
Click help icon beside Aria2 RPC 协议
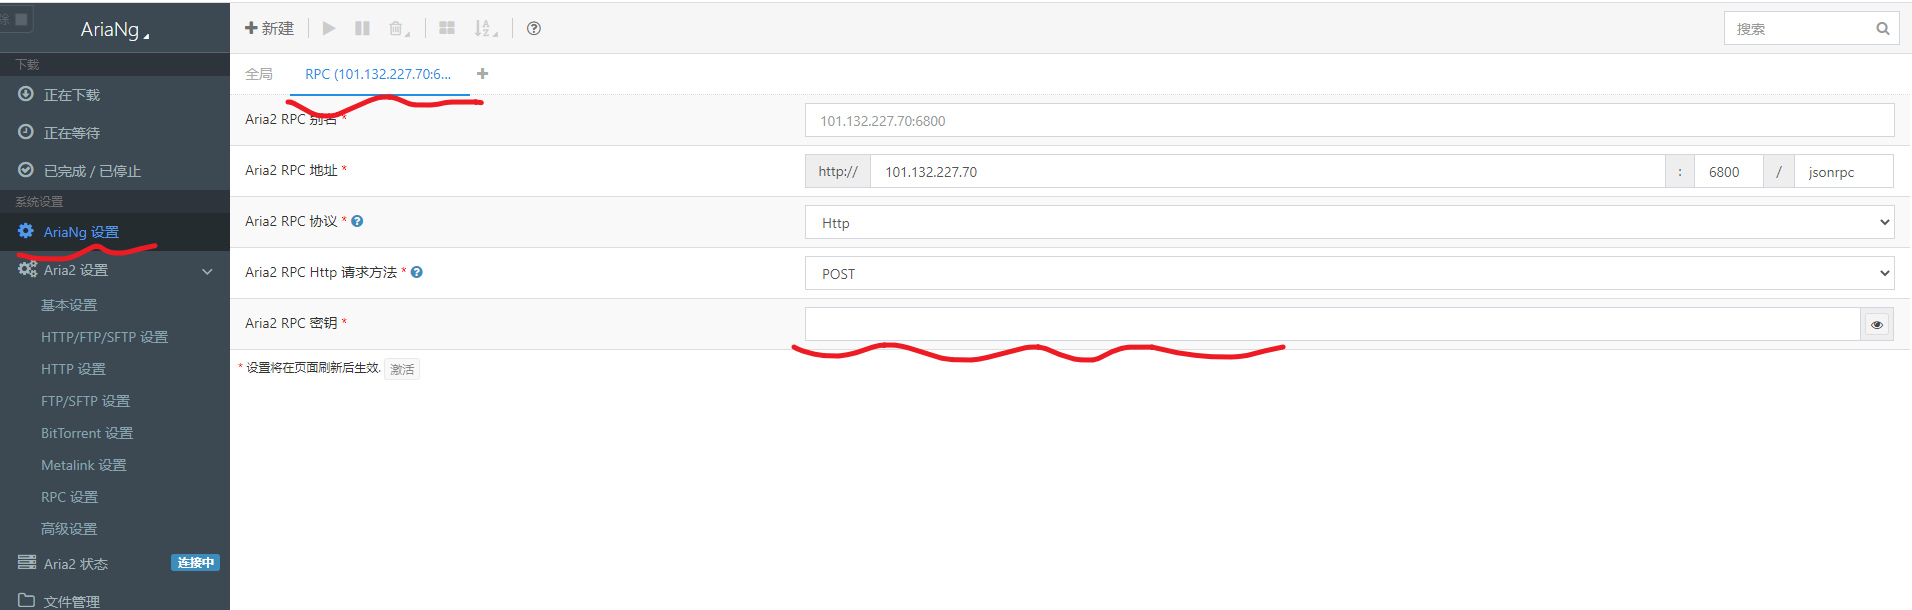pos(357,221)
